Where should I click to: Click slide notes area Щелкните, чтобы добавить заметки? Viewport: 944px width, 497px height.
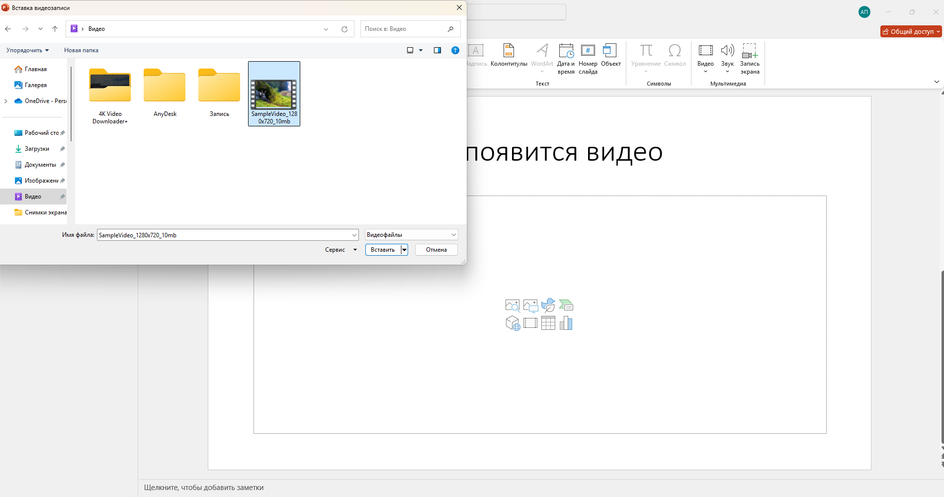(x=203, y=487)
